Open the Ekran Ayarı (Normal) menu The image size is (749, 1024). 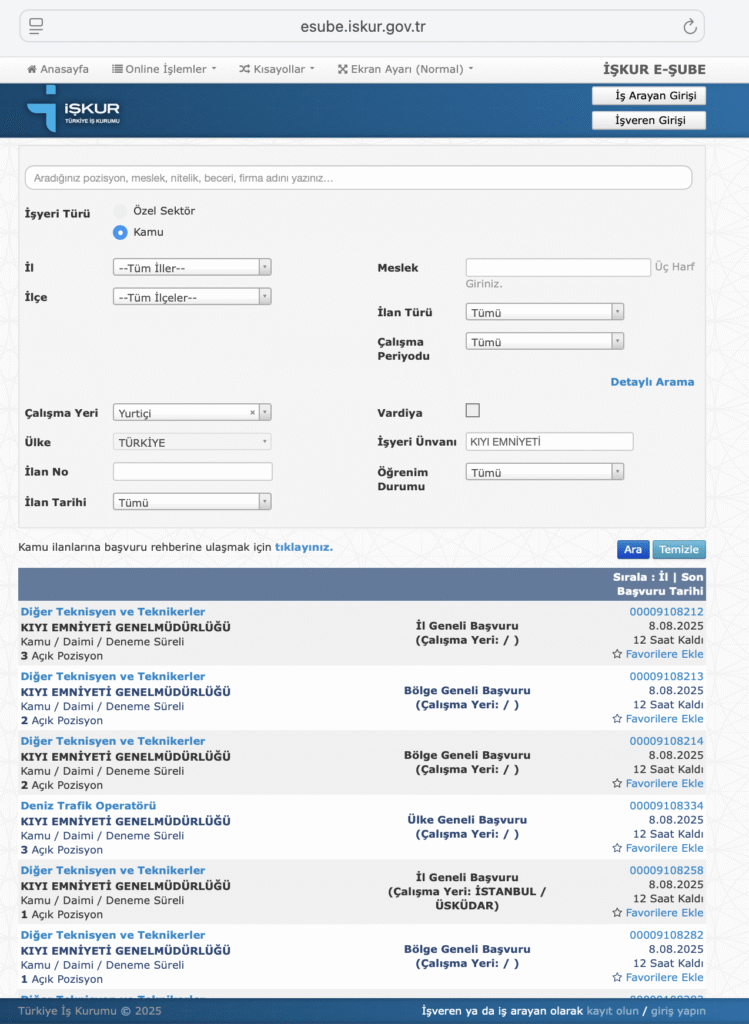pos(406,69)
